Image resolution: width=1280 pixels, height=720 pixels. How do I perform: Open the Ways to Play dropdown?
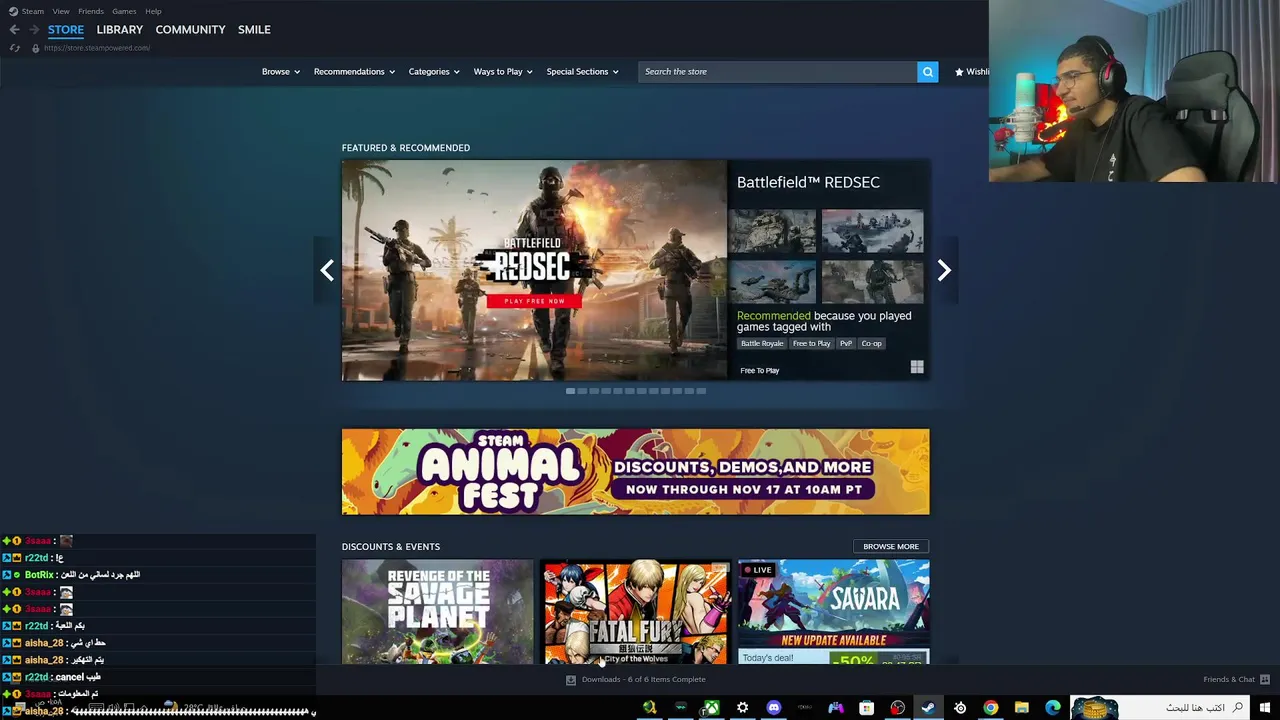(503, 72)
